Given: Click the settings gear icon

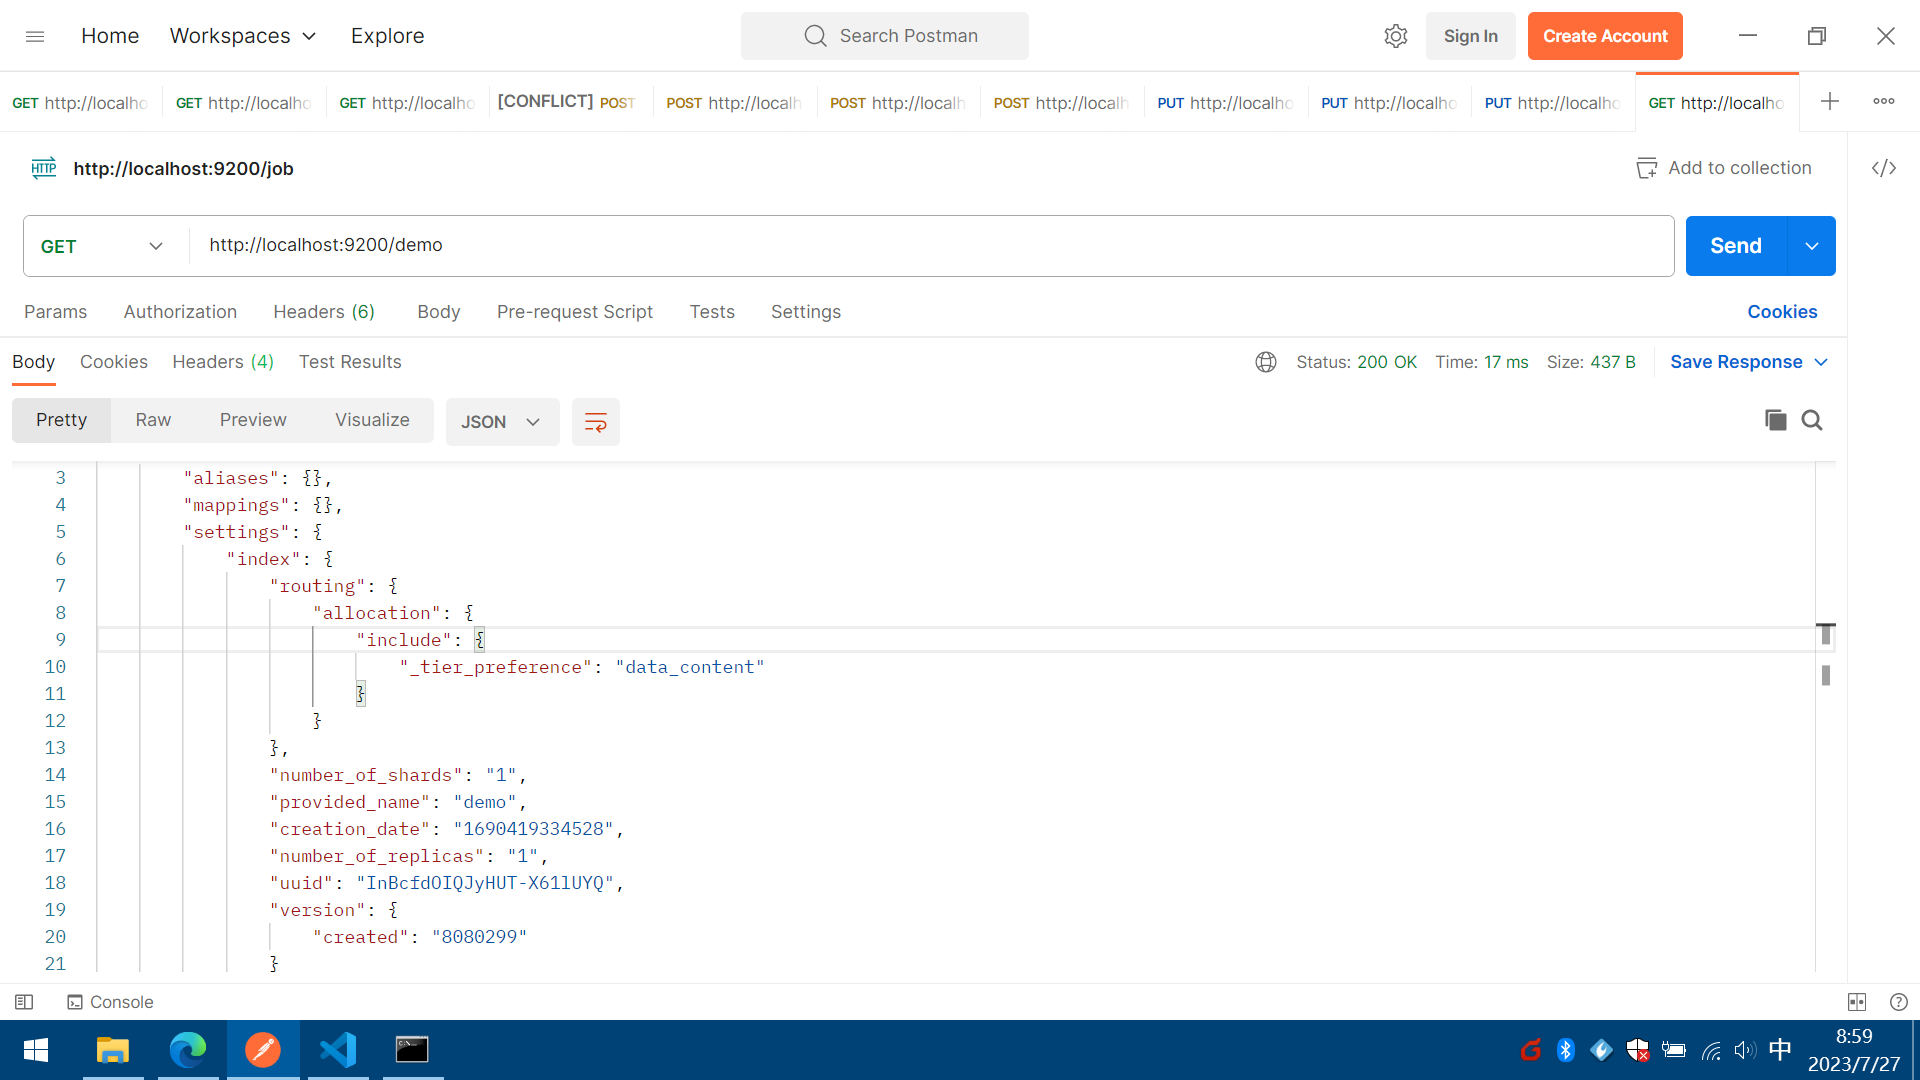Looking at the screenshot, I should (1395, 36).
